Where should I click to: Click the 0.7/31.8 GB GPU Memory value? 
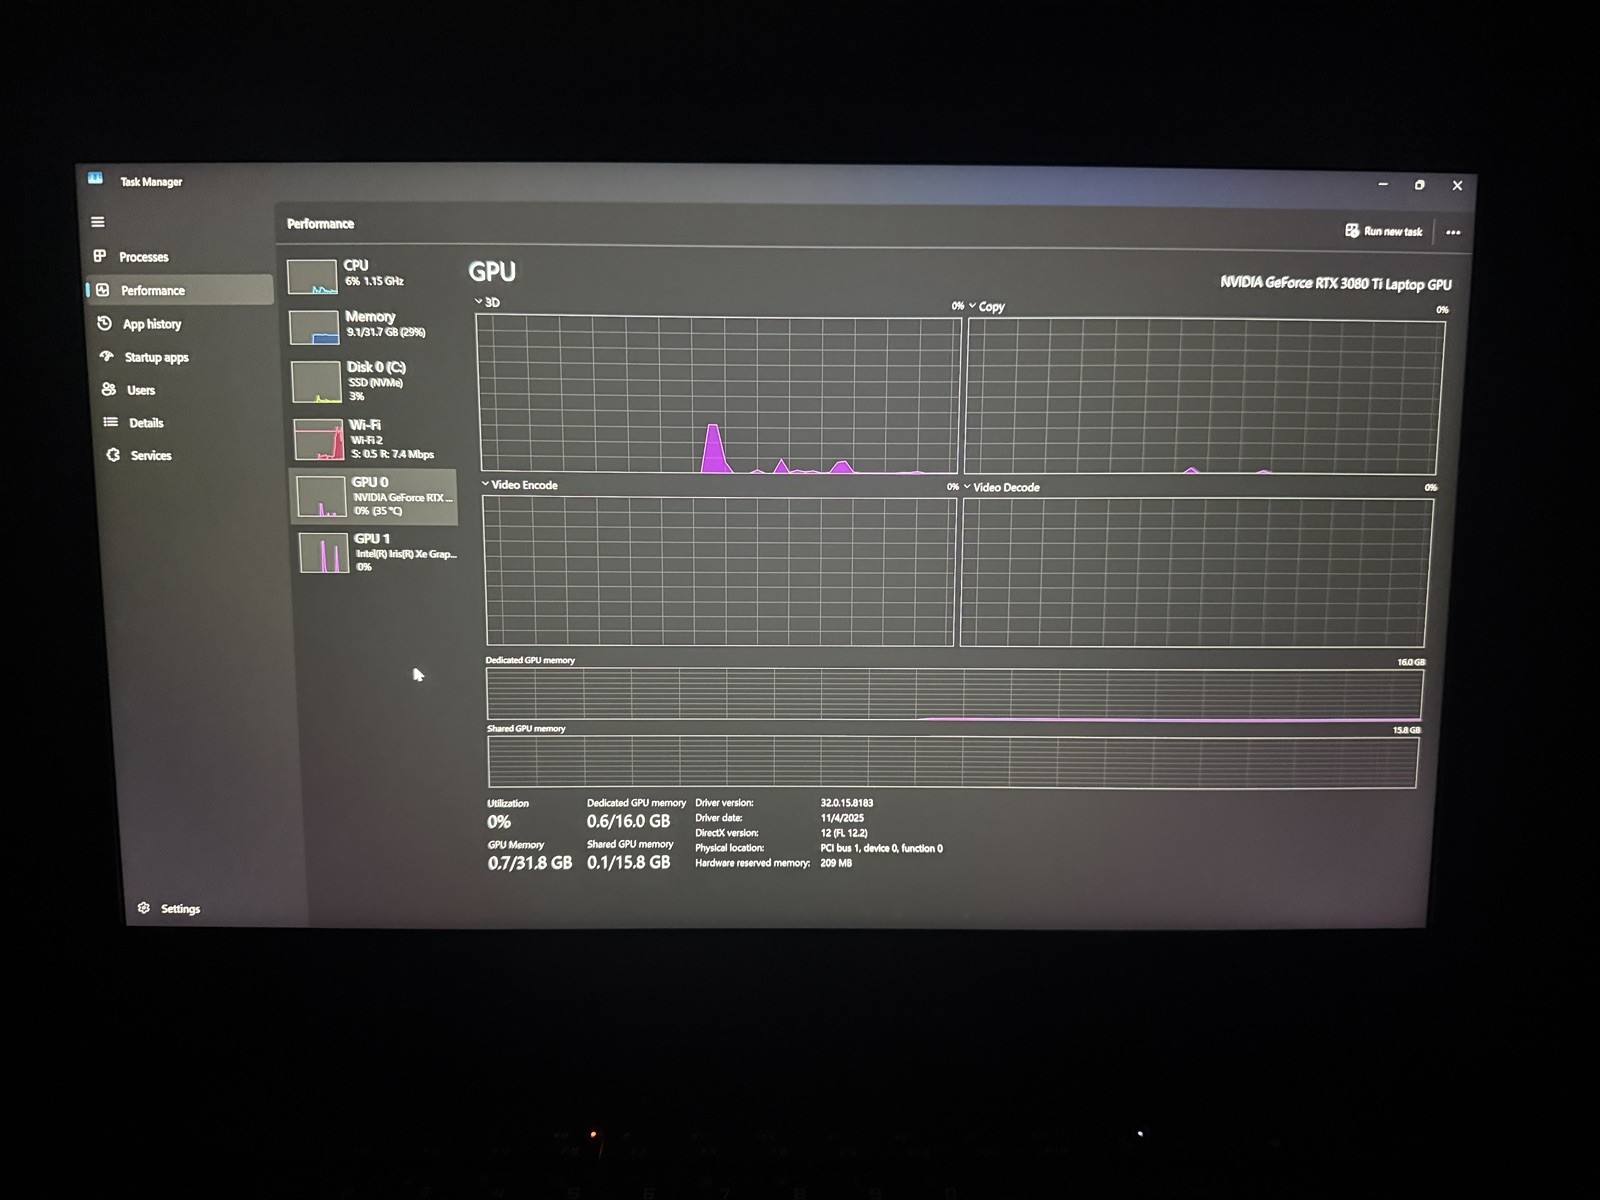point(530,862)
